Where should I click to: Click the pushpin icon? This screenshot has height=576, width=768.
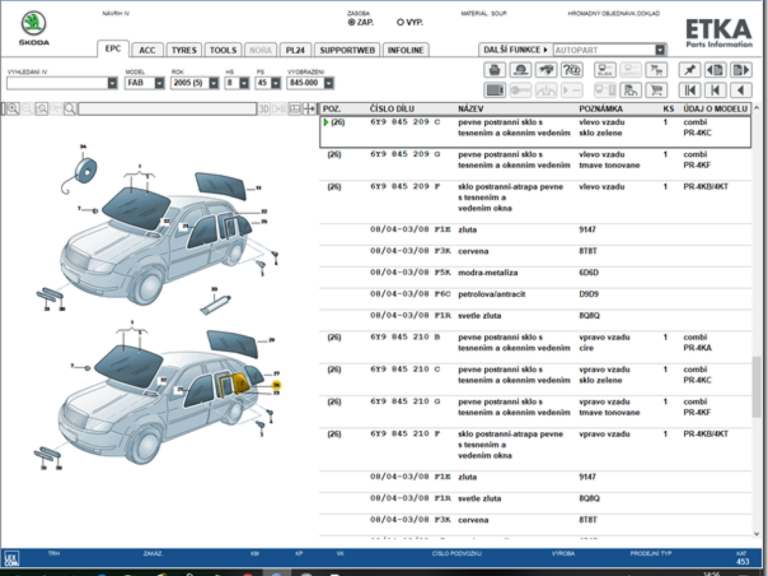(688, 70)
